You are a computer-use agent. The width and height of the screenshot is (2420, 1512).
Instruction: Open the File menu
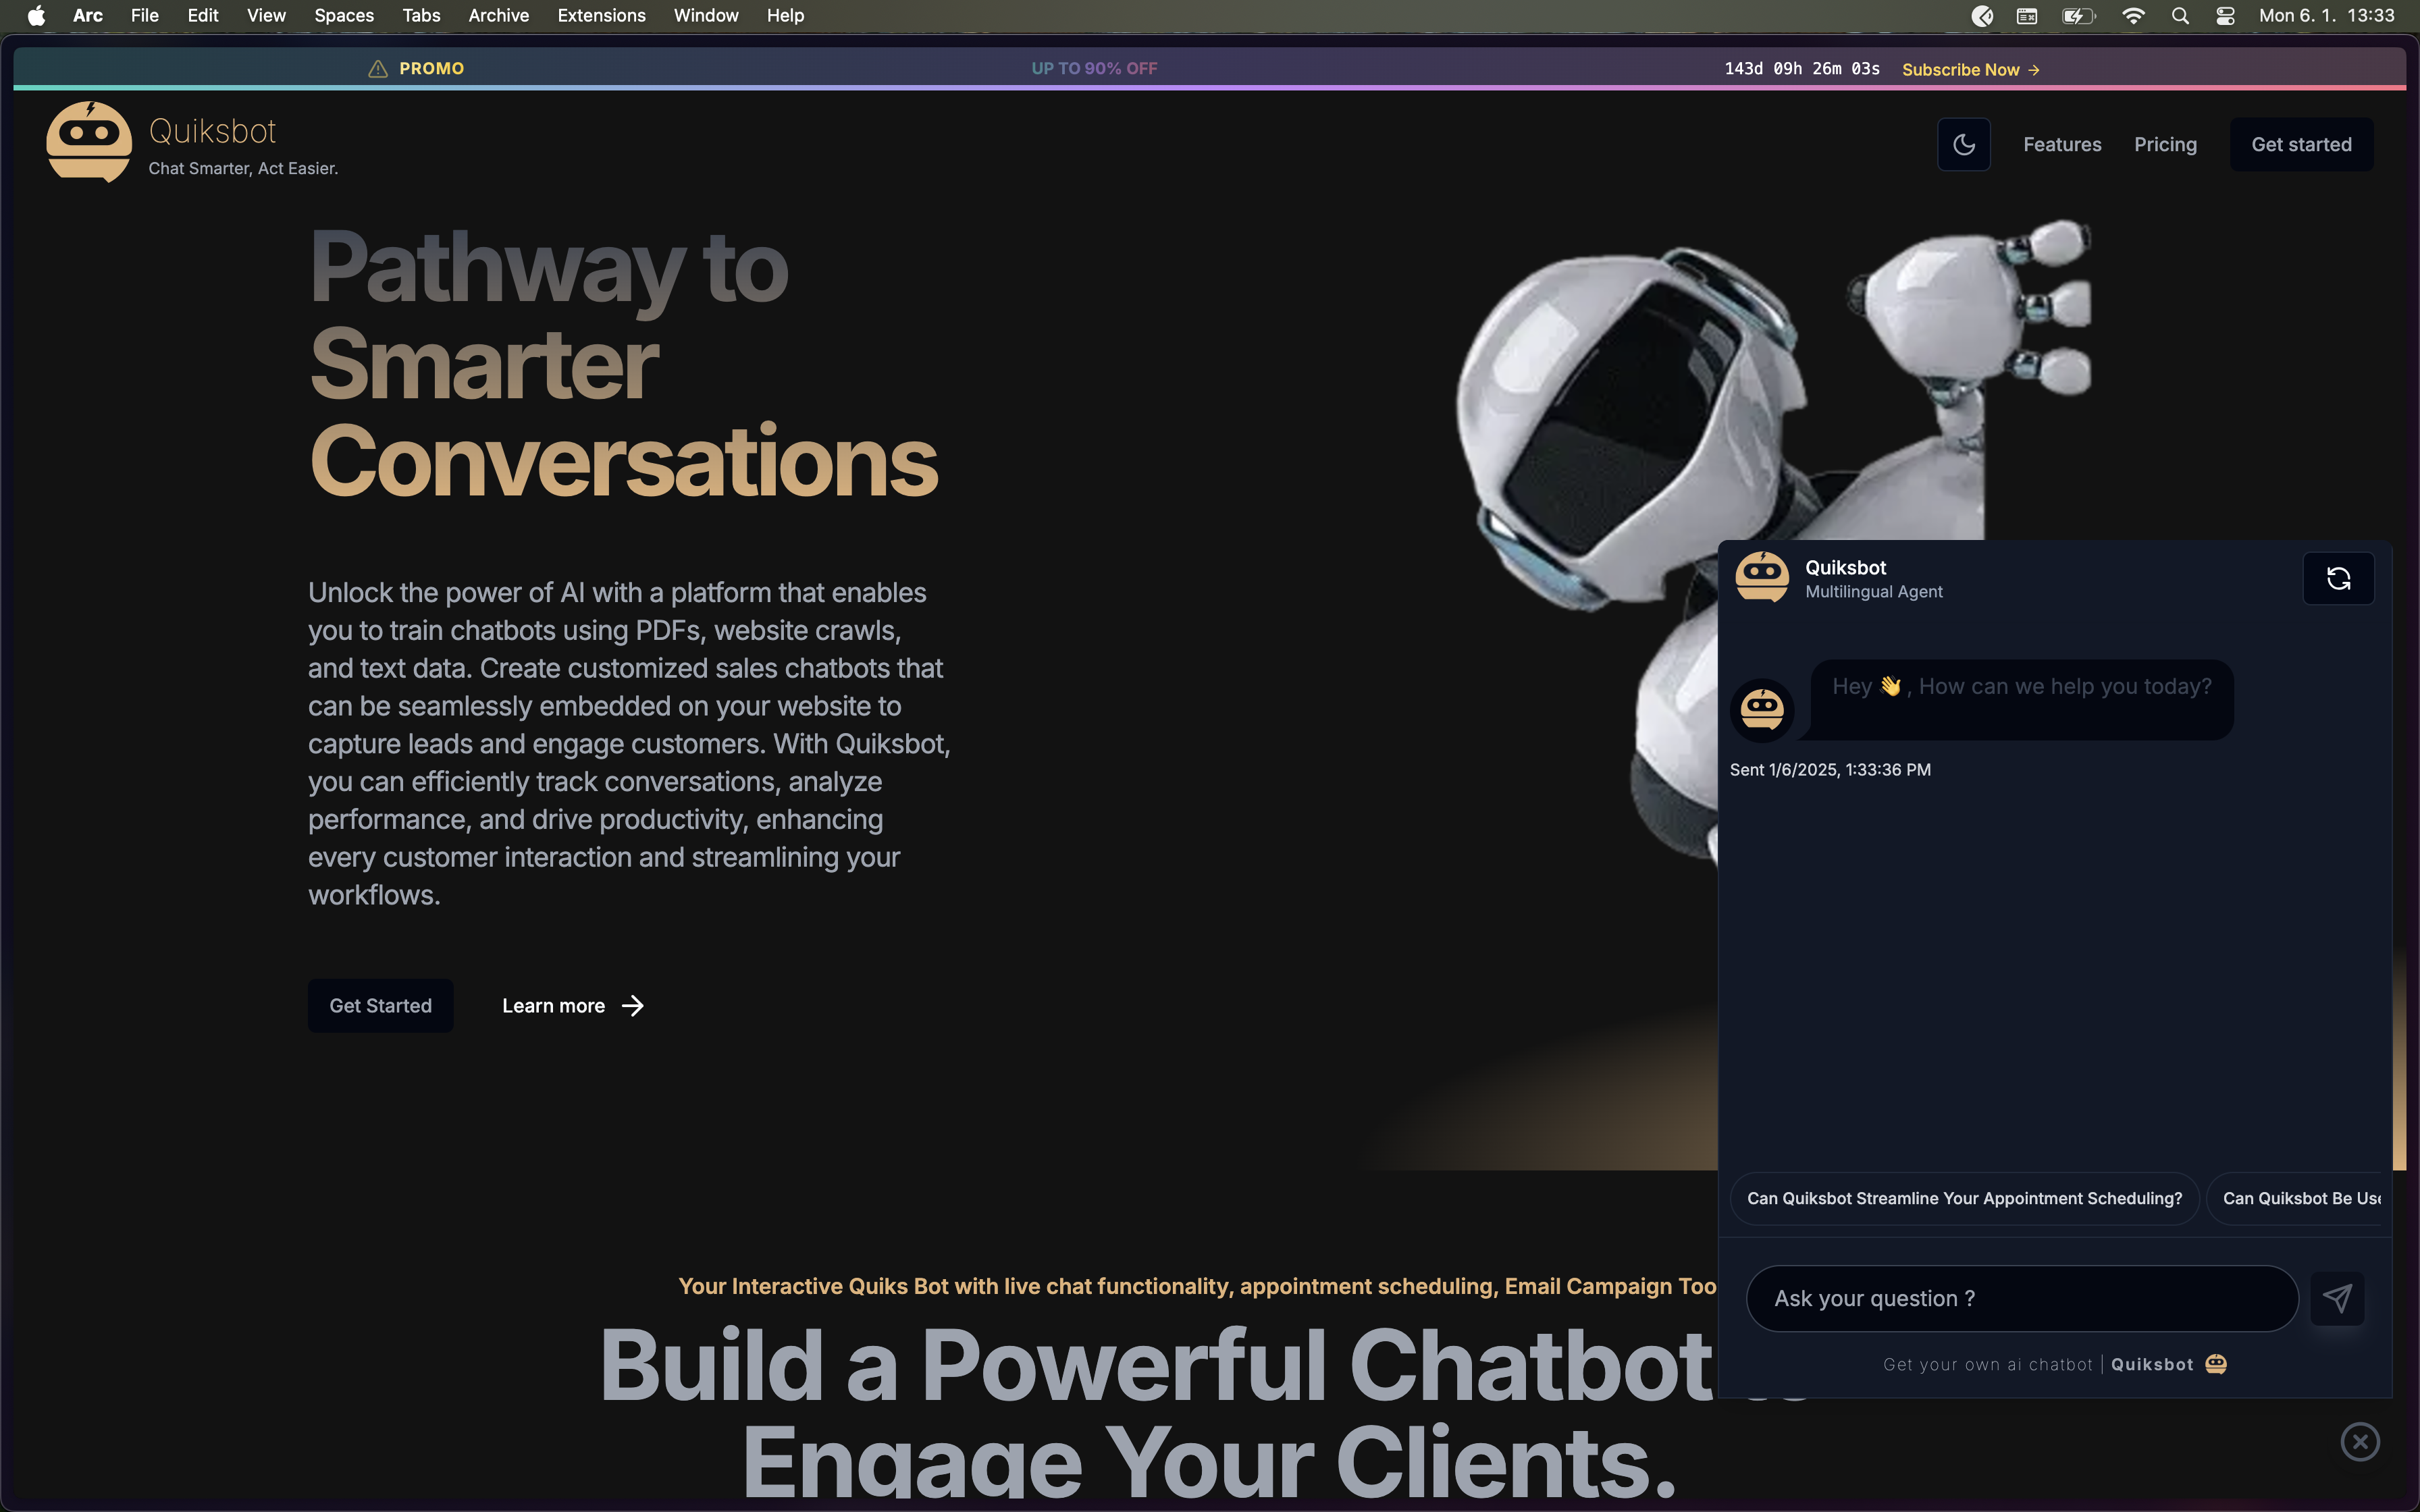(145, 16)
